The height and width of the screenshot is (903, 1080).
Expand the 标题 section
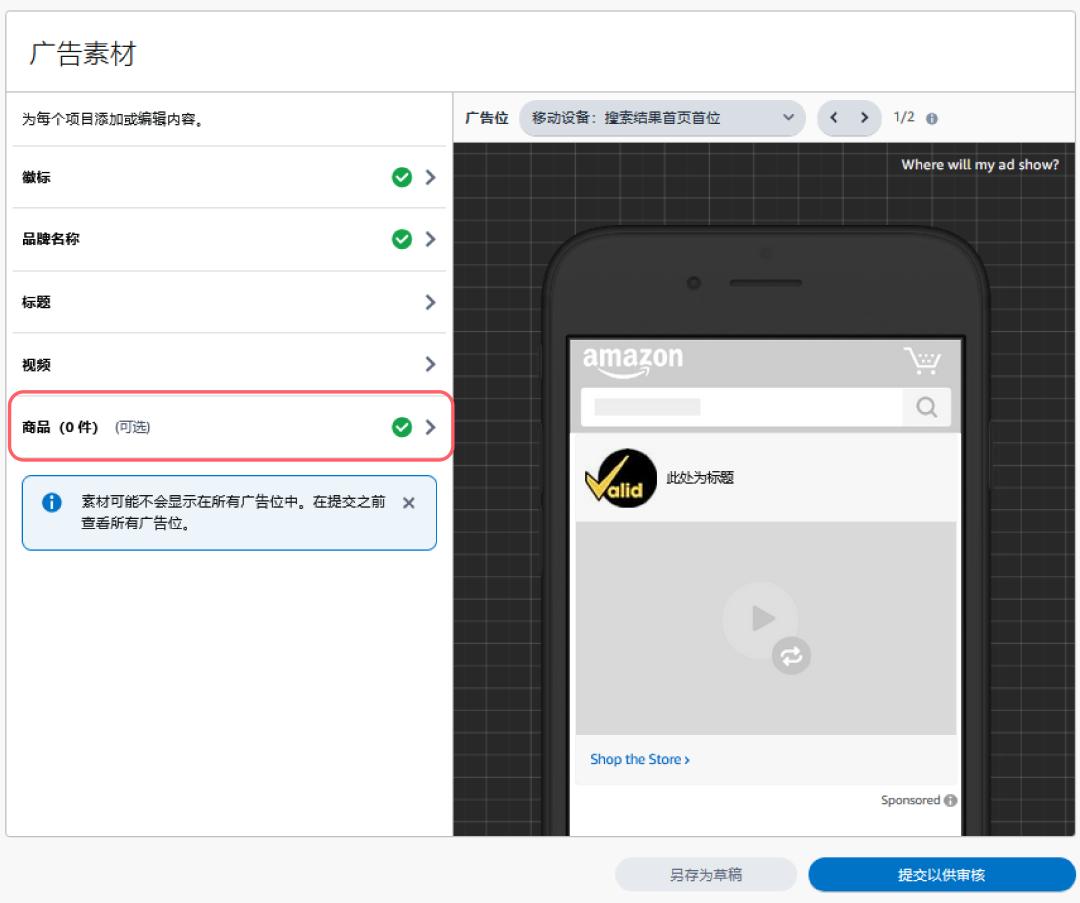coord(430,302)
